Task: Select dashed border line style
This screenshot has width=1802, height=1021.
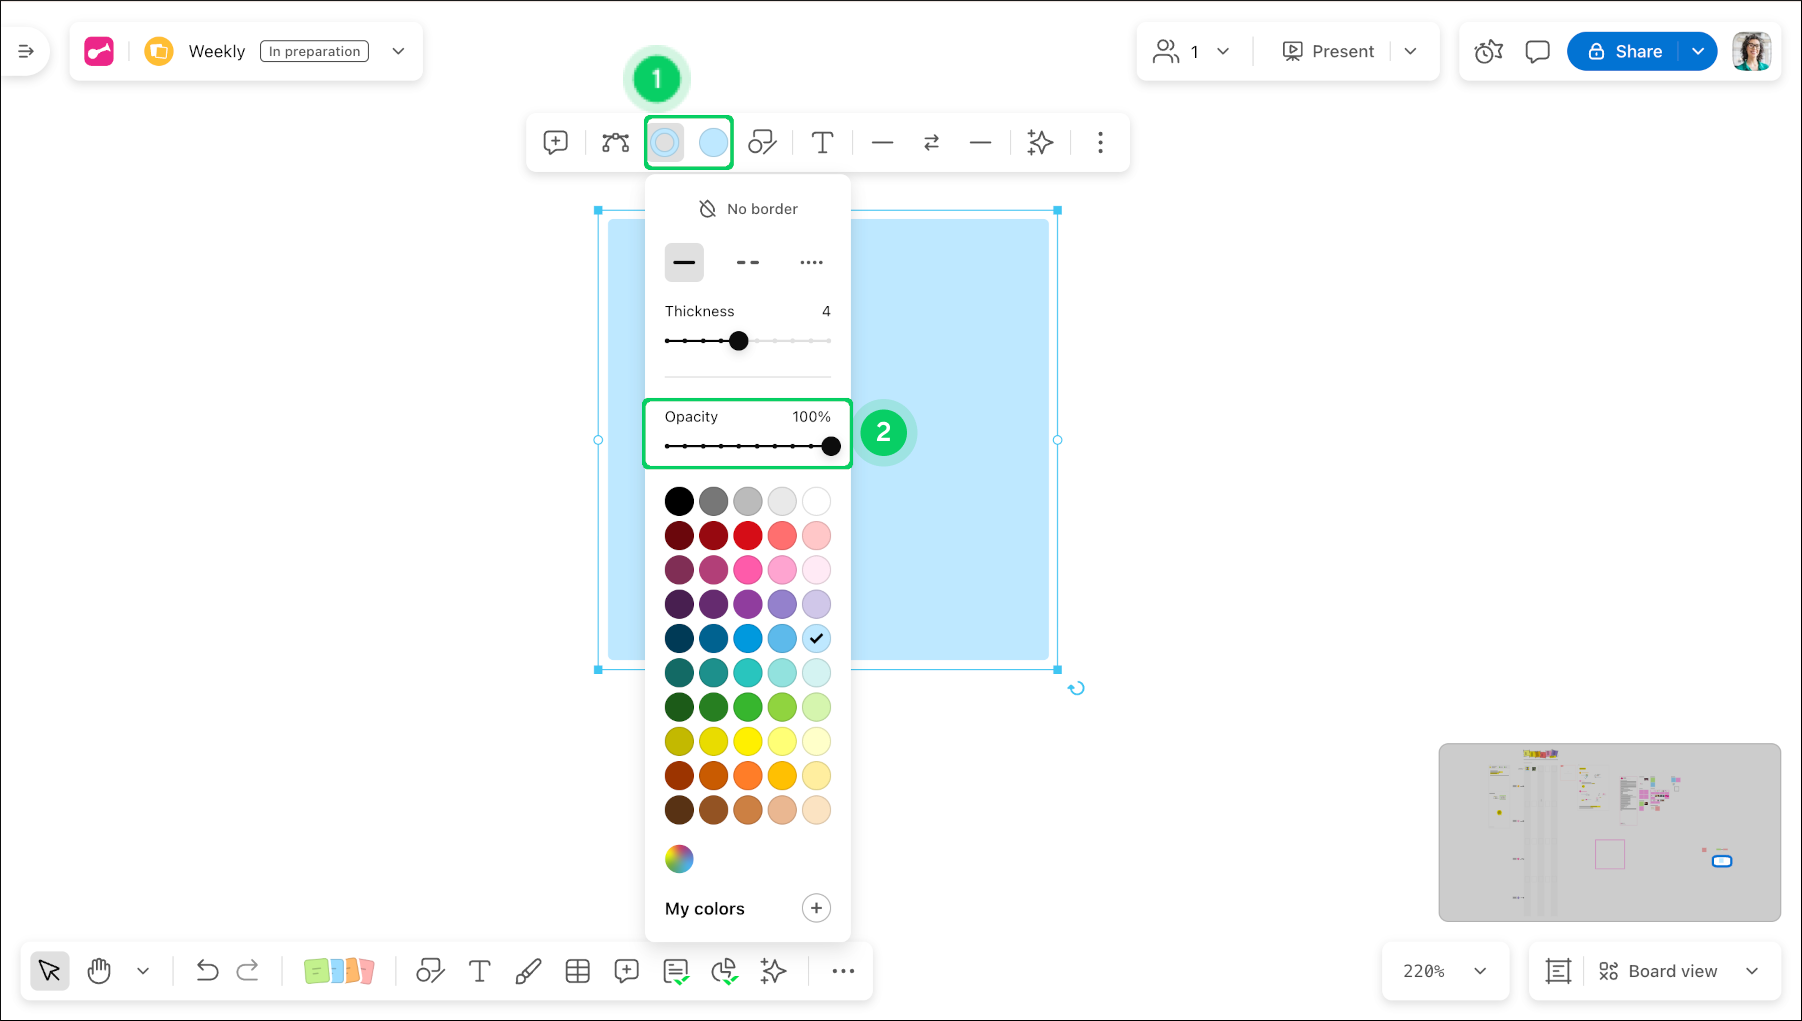Action: click(748, 263)
